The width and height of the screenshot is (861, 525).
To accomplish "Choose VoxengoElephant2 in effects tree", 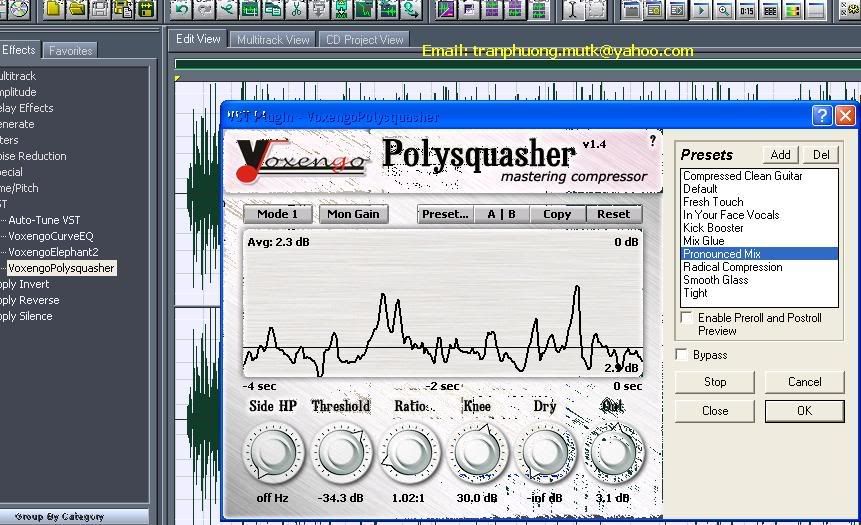I will coord(53,252).
